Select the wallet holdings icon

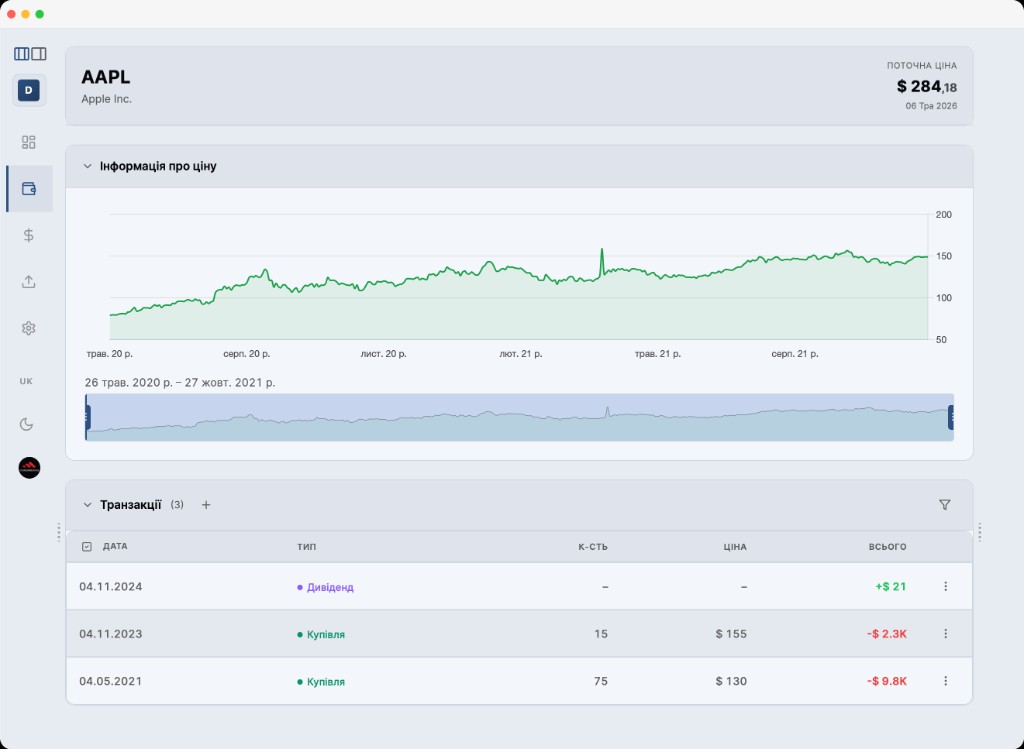[29, 189]
